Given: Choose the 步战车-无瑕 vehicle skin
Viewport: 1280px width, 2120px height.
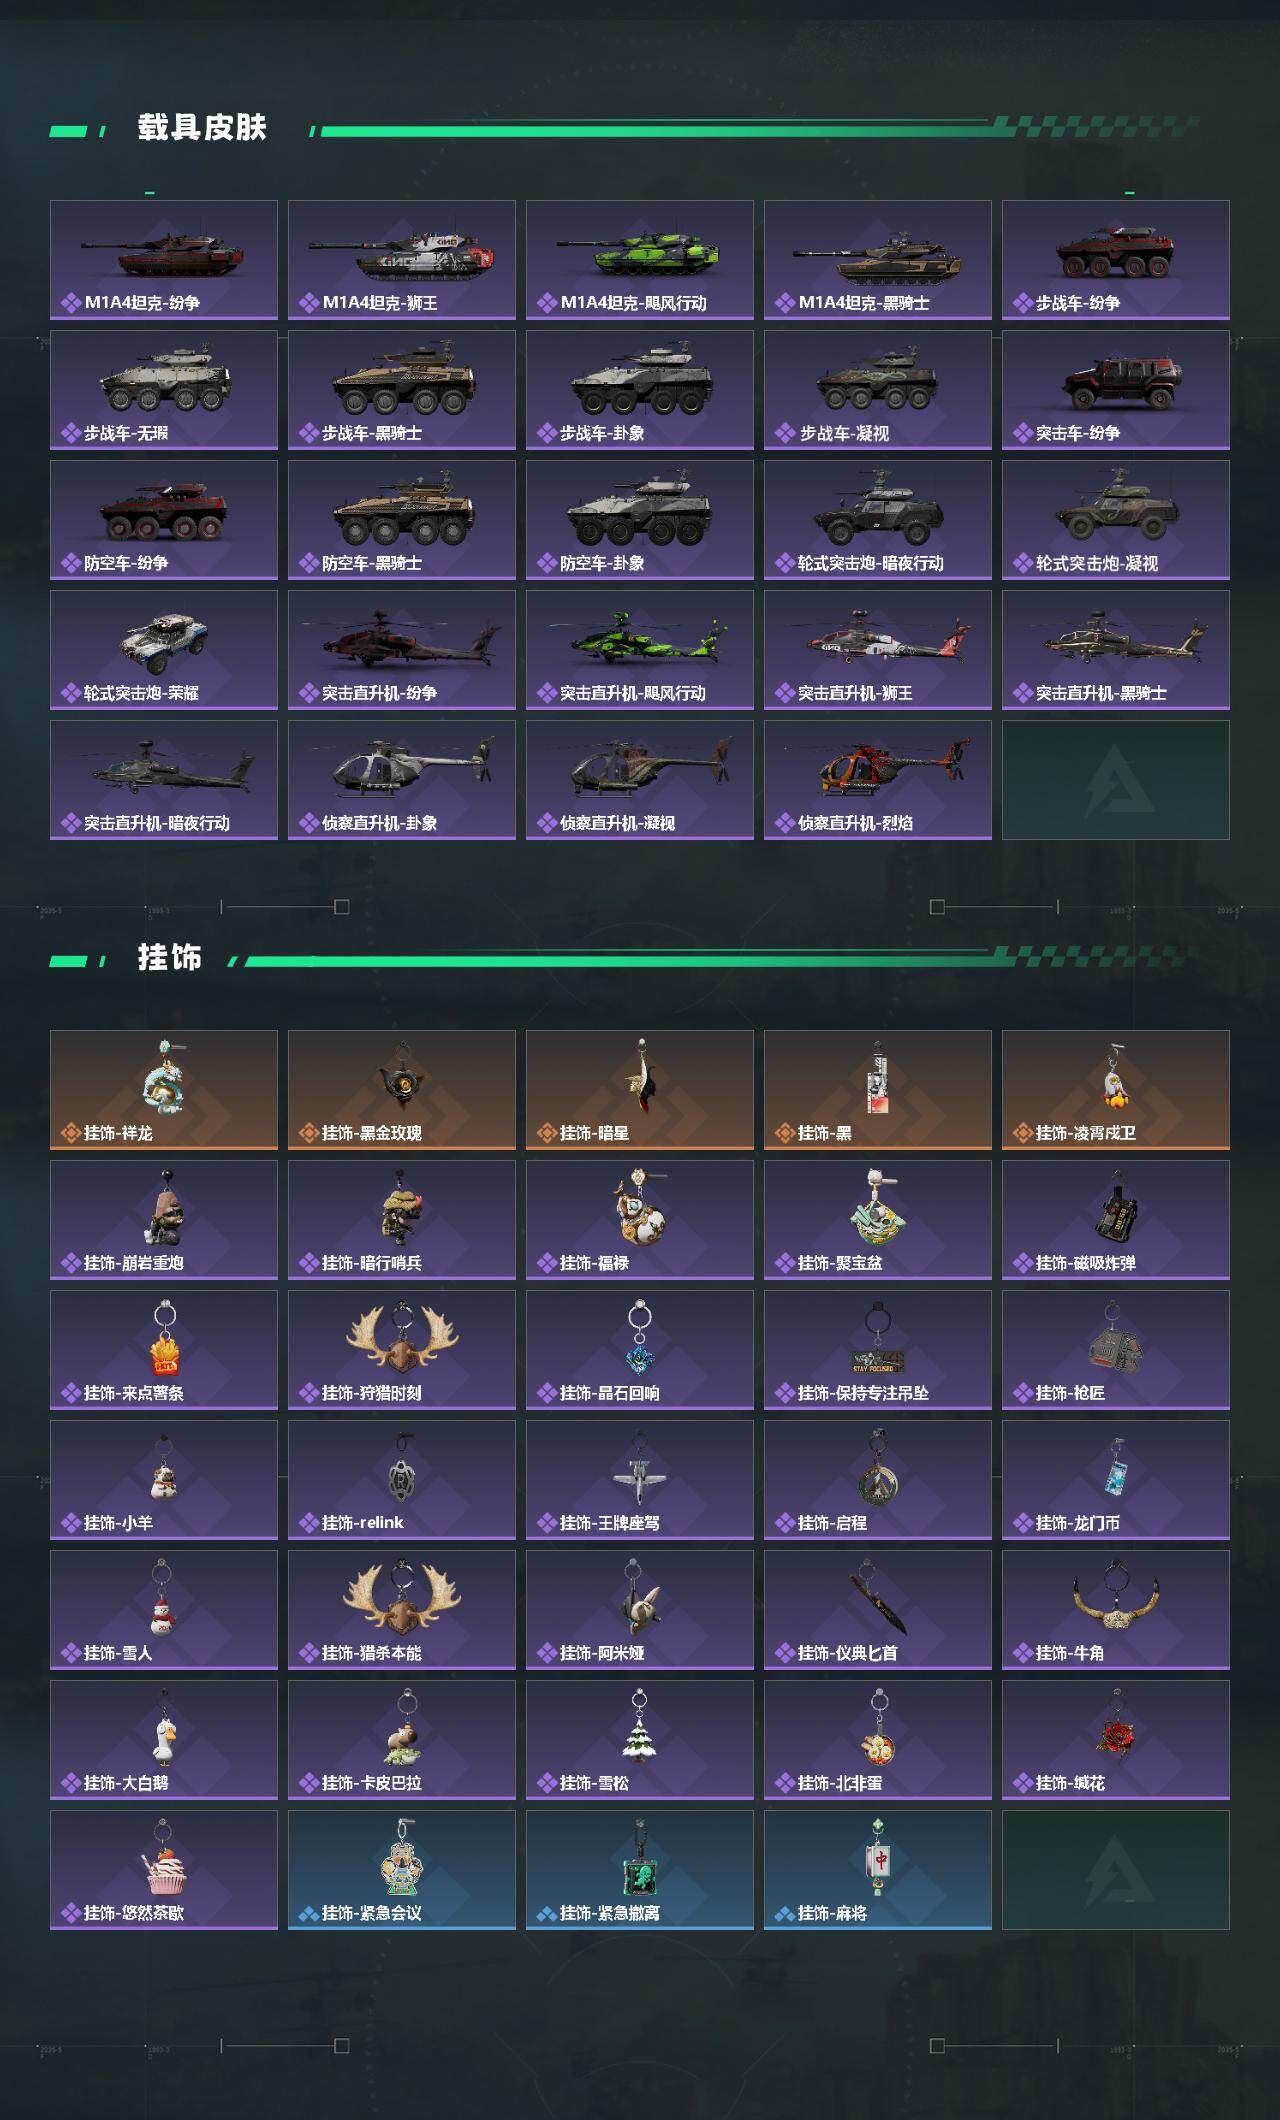Looking at the screenshot, I should pos(164,390).
